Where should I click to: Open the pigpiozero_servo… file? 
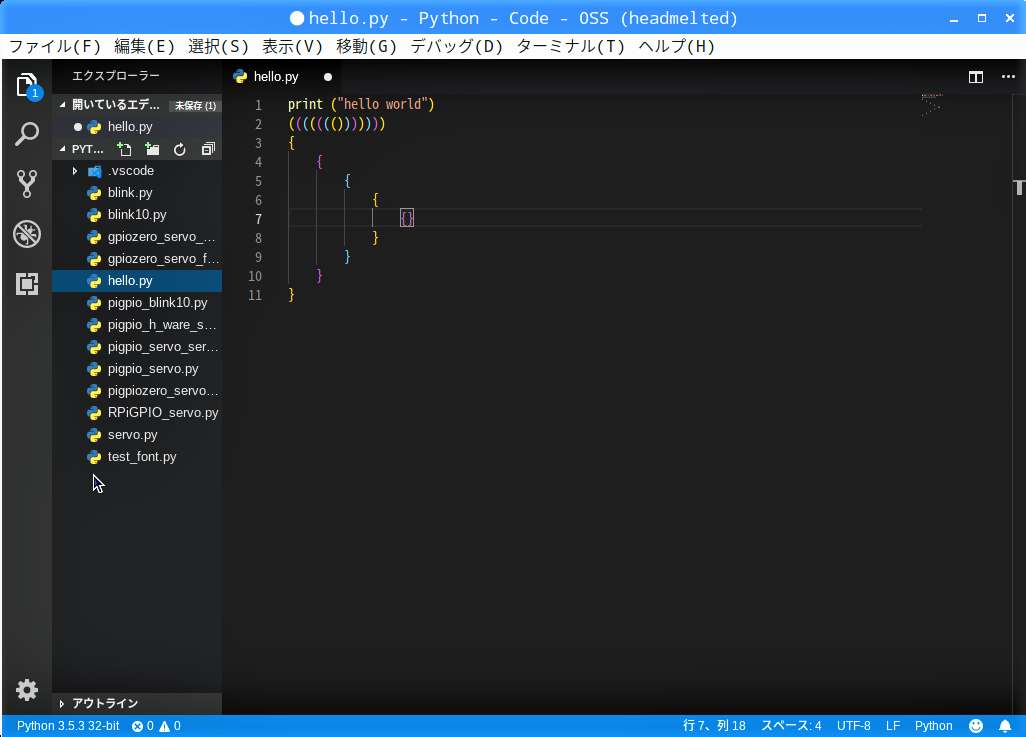pos(137,391)
